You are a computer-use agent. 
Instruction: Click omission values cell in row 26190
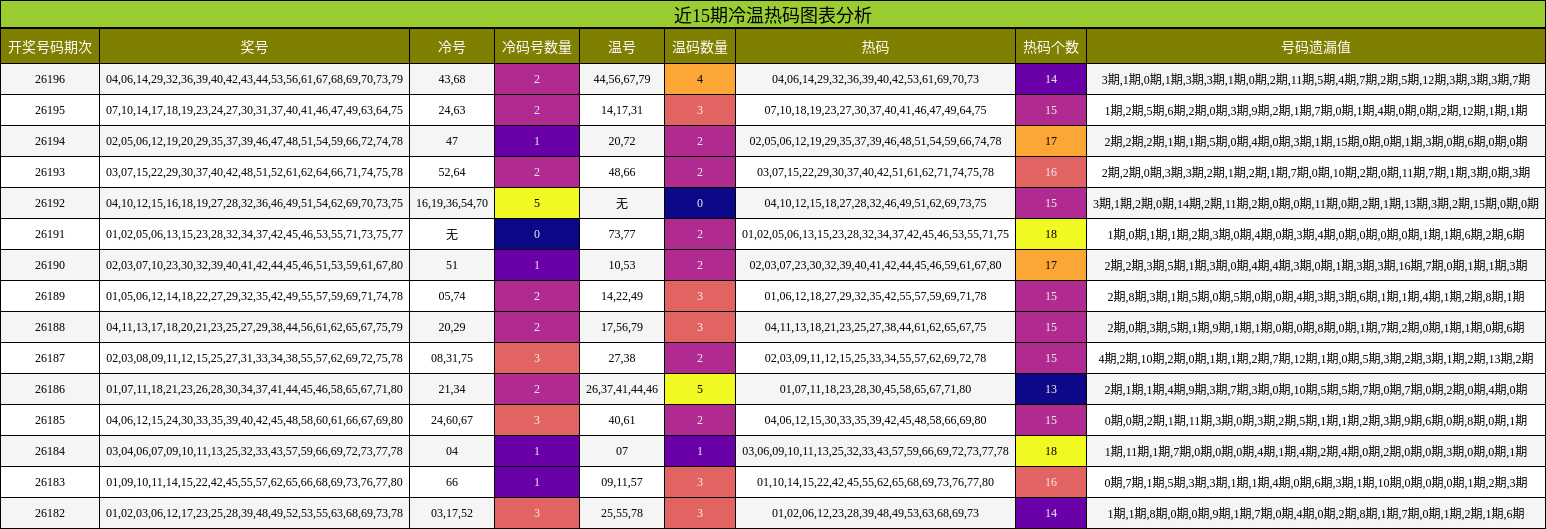[x=1316, y=265]
